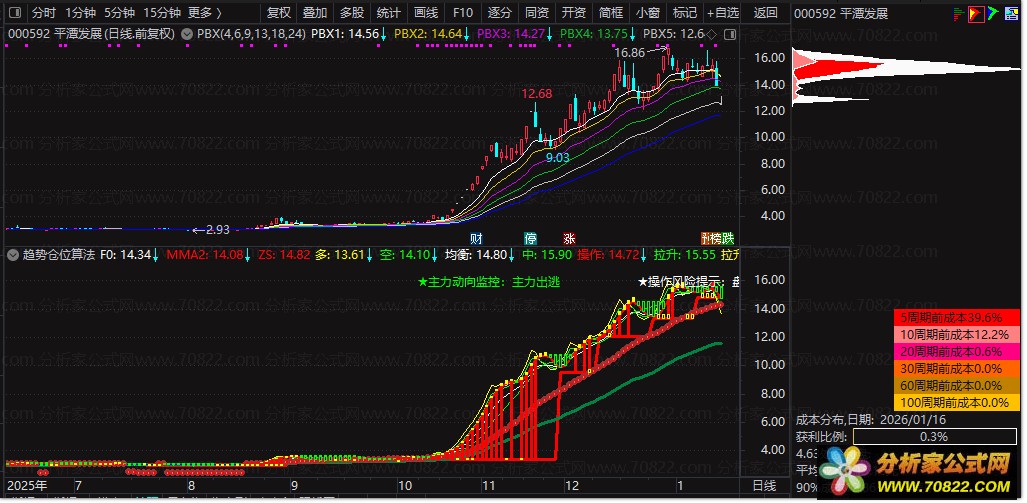Expand the PBX indicator dropdown arrow
The width and height of the screenshot is (1027, 503).
187,34
